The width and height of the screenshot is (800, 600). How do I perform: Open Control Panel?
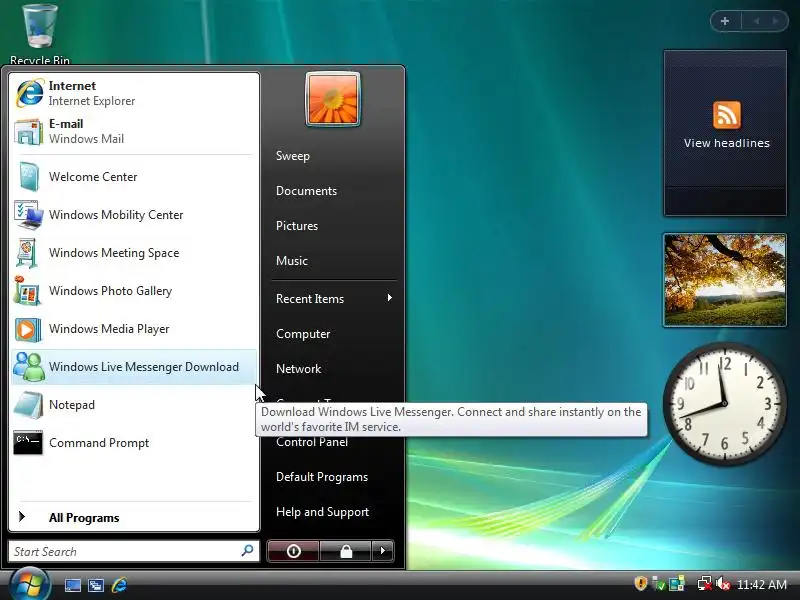[x=312, y=442]
